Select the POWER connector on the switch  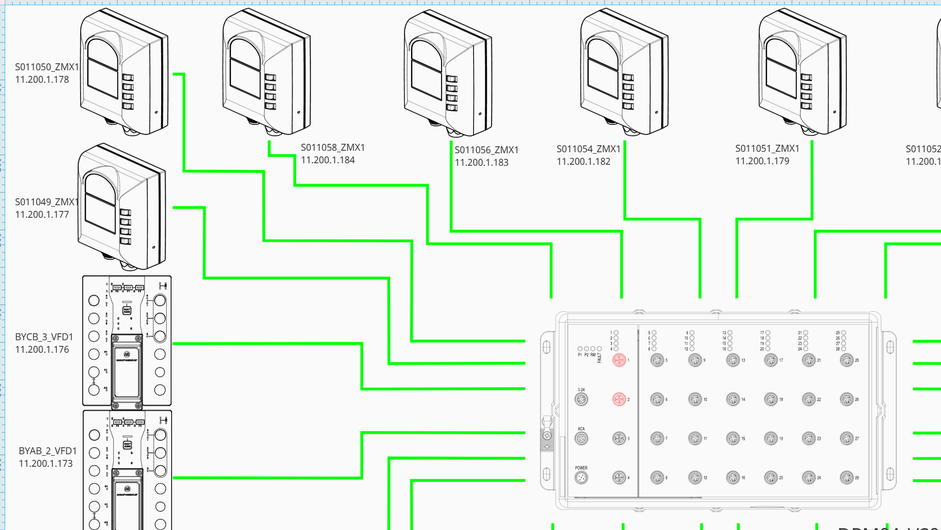[581, 478]
